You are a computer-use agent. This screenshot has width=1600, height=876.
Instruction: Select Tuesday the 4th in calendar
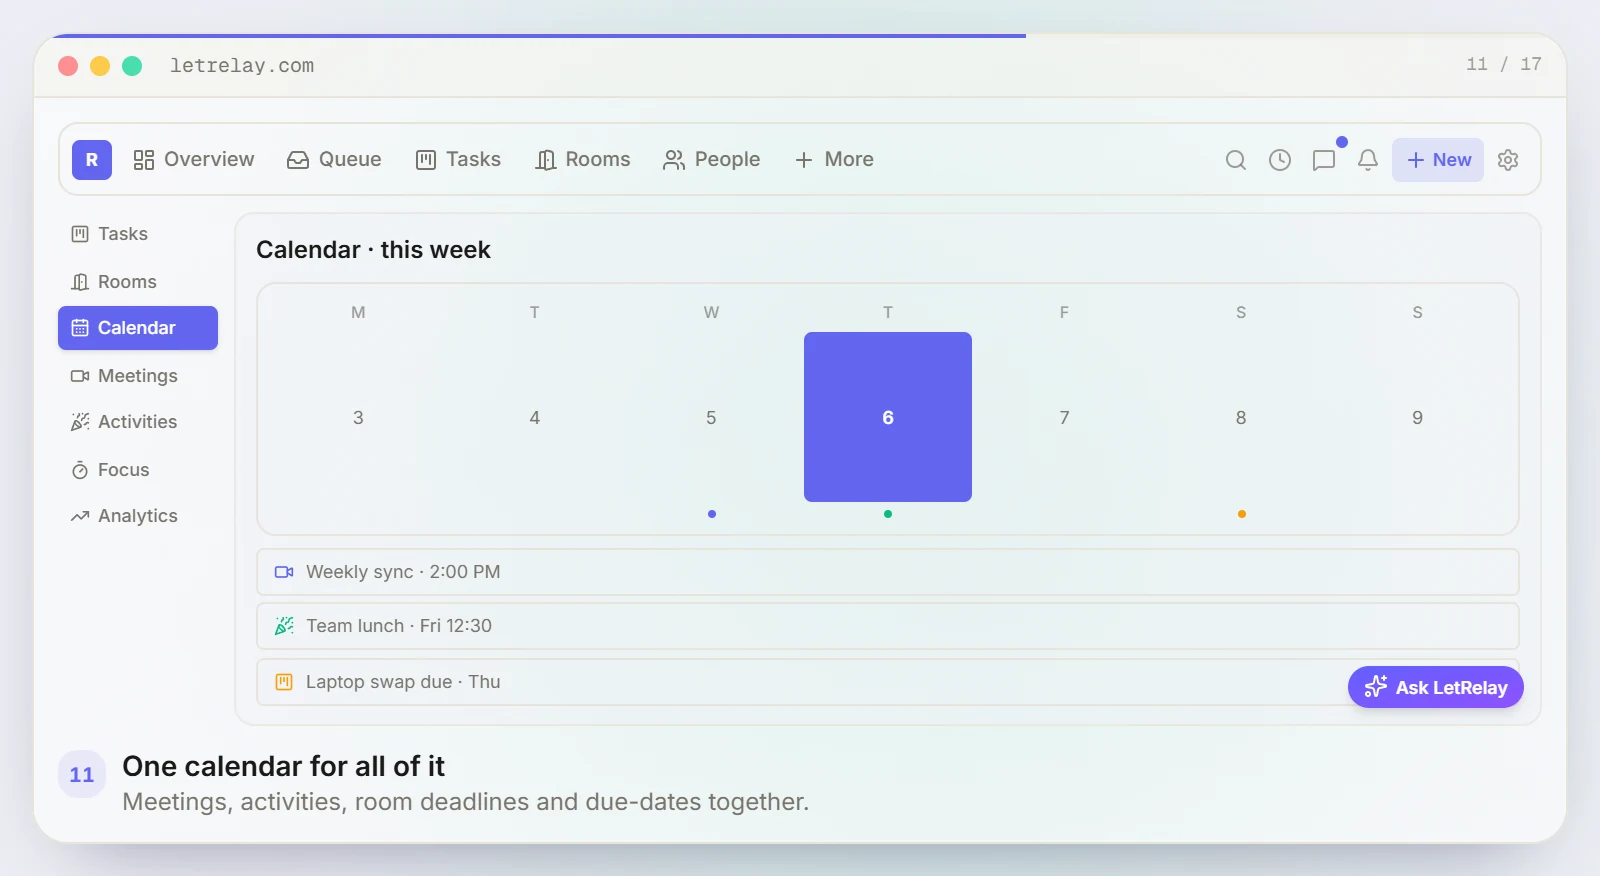[535, 417]
